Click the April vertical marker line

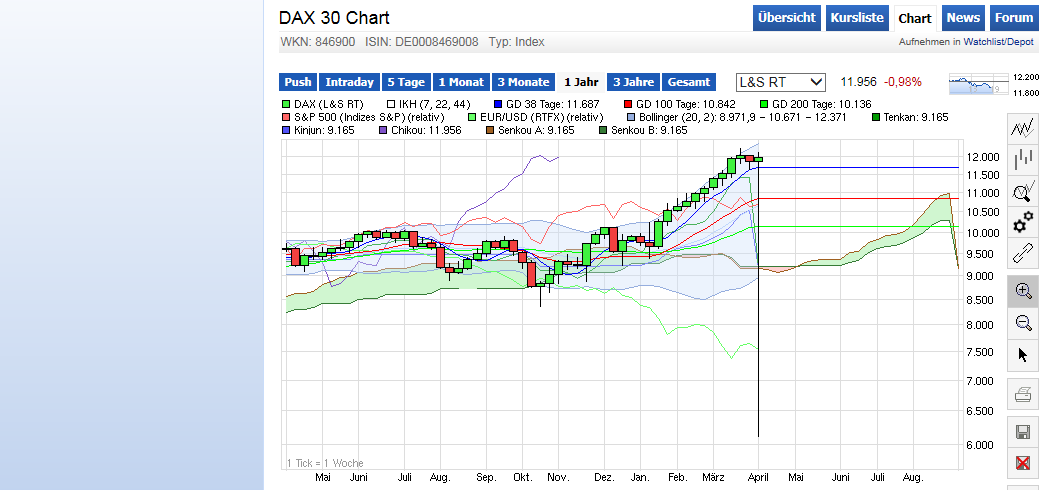coord(759,300)
